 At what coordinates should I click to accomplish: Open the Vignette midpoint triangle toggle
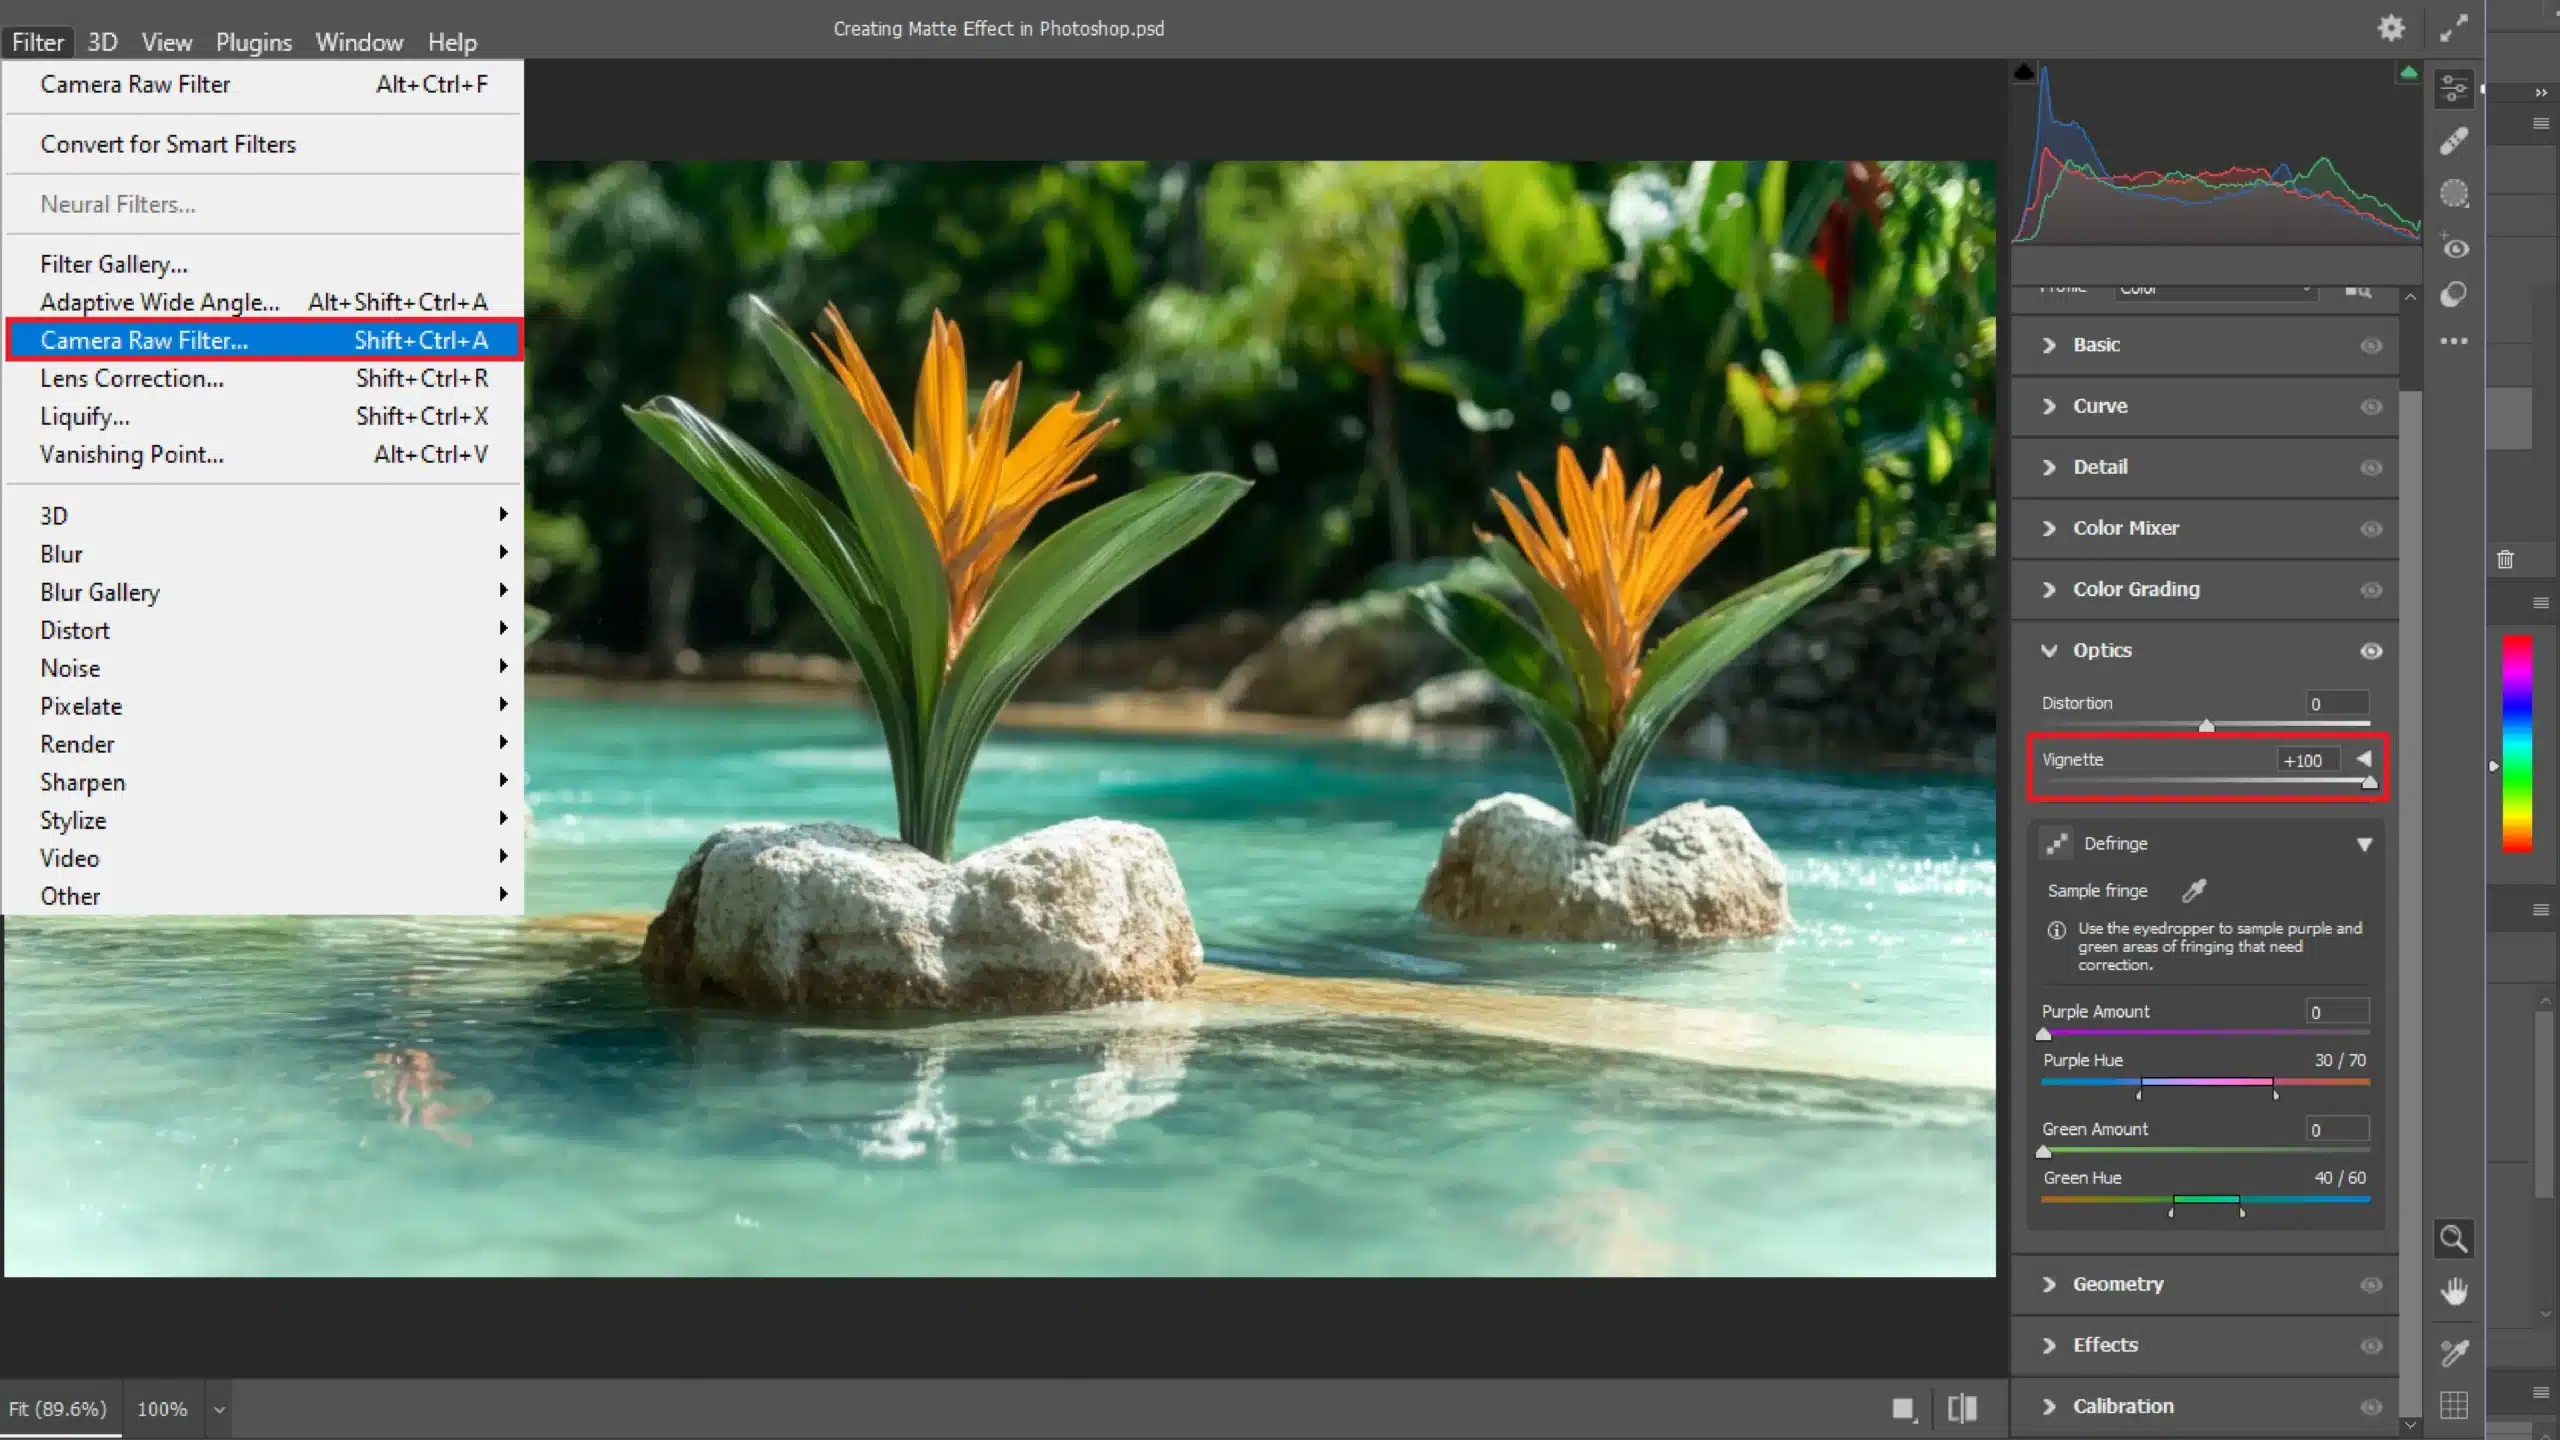[x=2364, y=758]
